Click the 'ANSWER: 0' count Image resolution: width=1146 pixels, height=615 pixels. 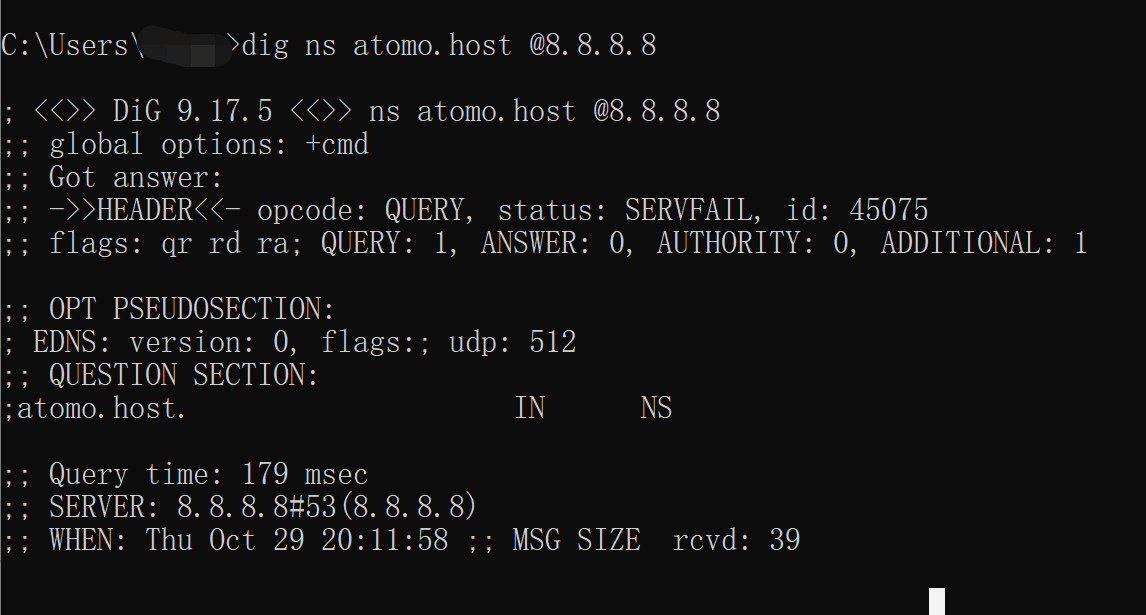tap(557, 243)
